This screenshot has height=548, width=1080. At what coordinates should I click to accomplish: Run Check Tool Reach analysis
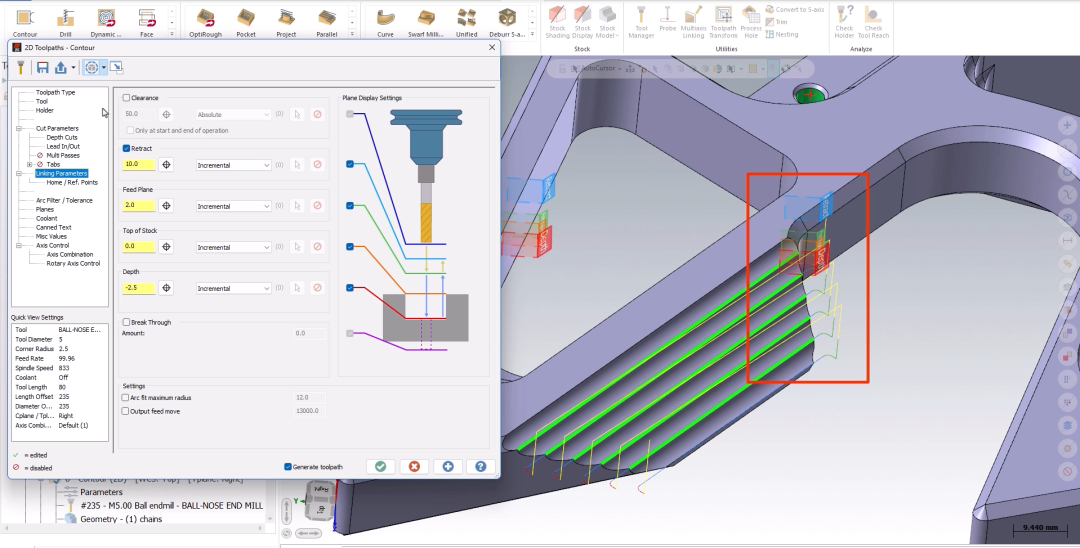(873, 21)
